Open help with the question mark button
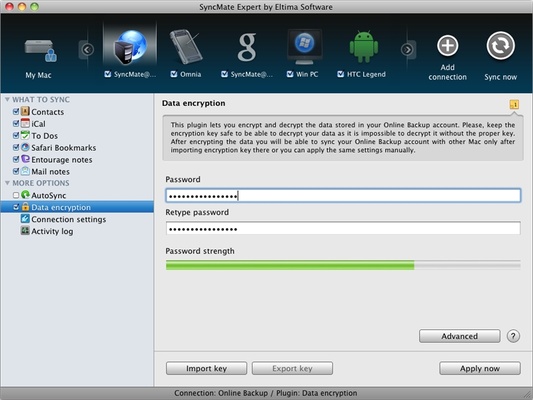 513,336
